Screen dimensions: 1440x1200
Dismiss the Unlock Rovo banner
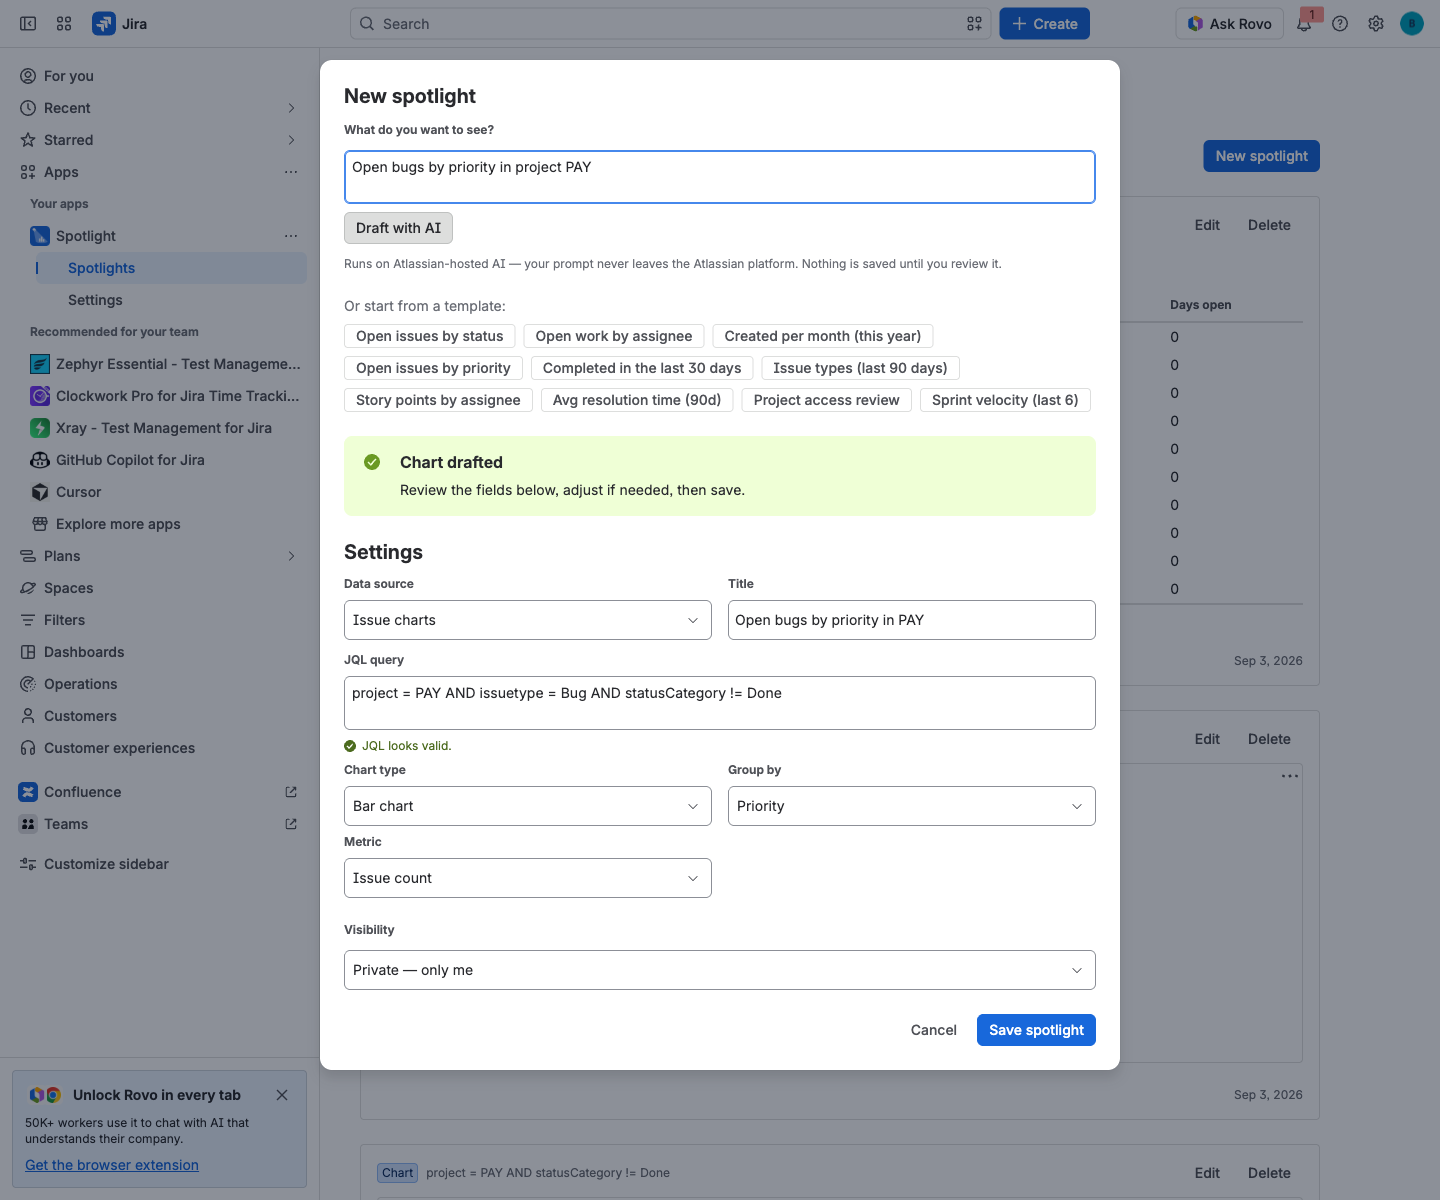(282, 1095)
